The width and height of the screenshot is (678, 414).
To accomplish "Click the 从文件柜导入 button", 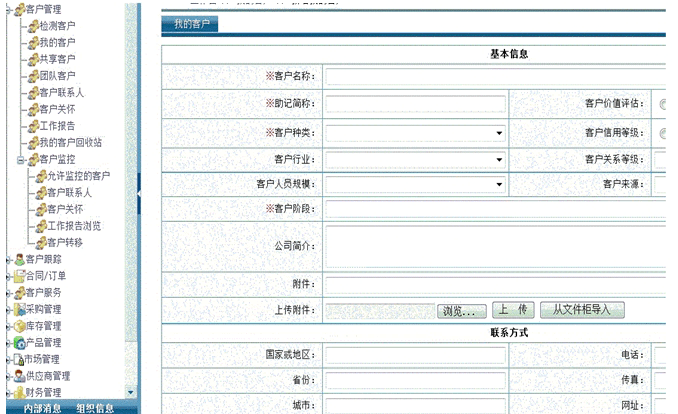I will pyautogui.click(x=582, y=310).
